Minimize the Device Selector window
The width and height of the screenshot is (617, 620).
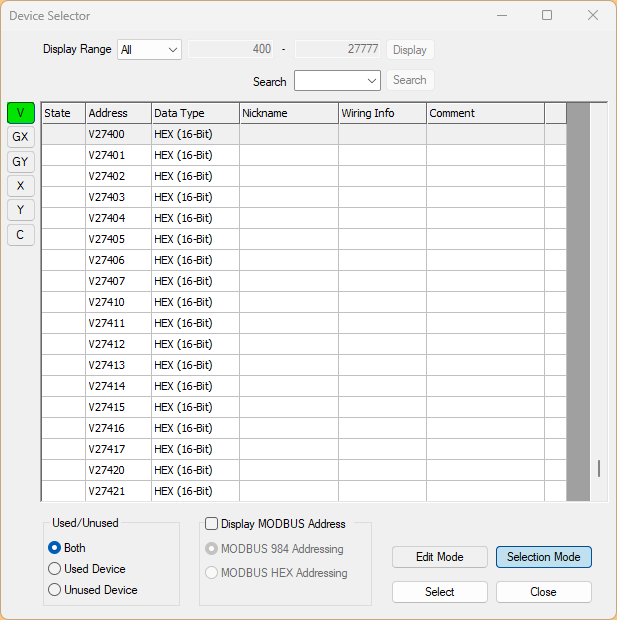[x=502, y=15]
